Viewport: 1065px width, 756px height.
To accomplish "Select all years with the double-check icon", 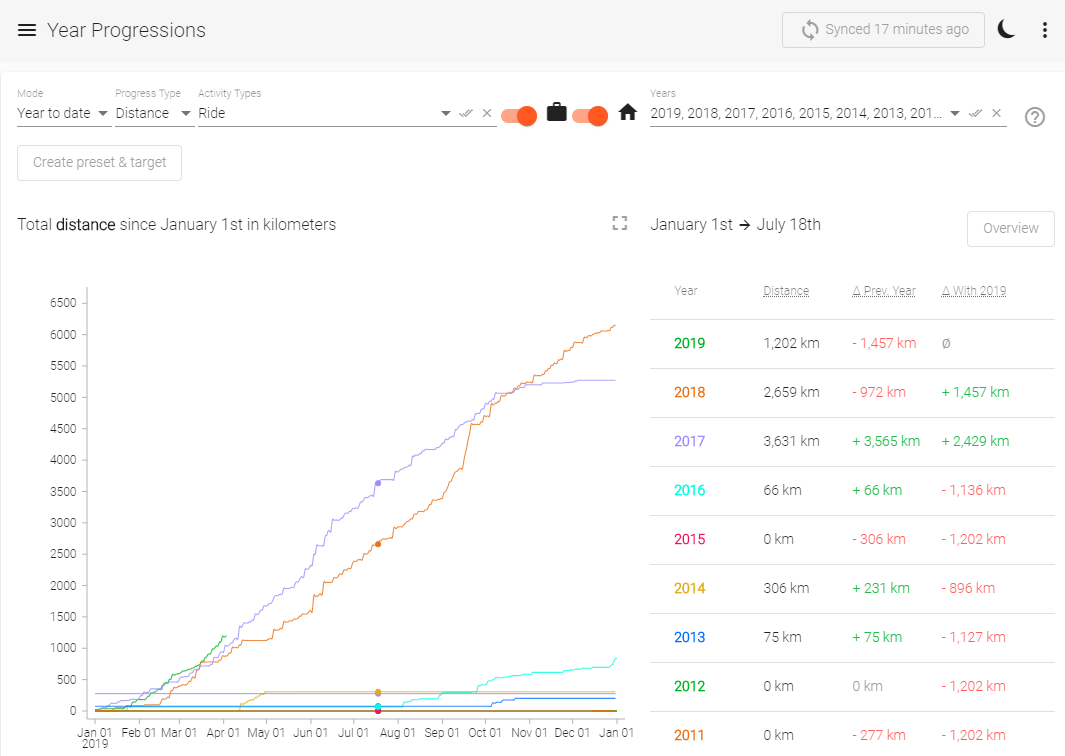I will point(975,113).
